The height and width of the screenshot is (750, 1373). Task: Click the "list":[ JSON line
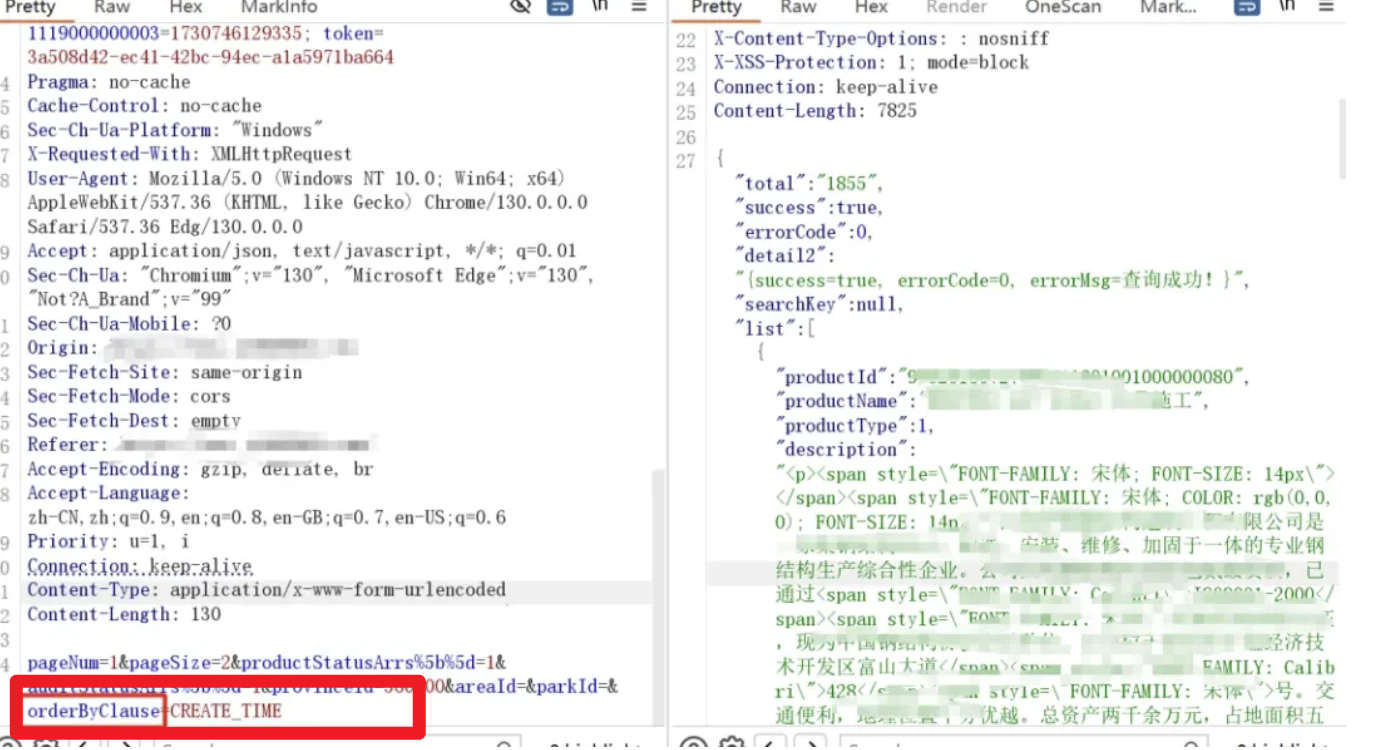[x=775, y=328]
